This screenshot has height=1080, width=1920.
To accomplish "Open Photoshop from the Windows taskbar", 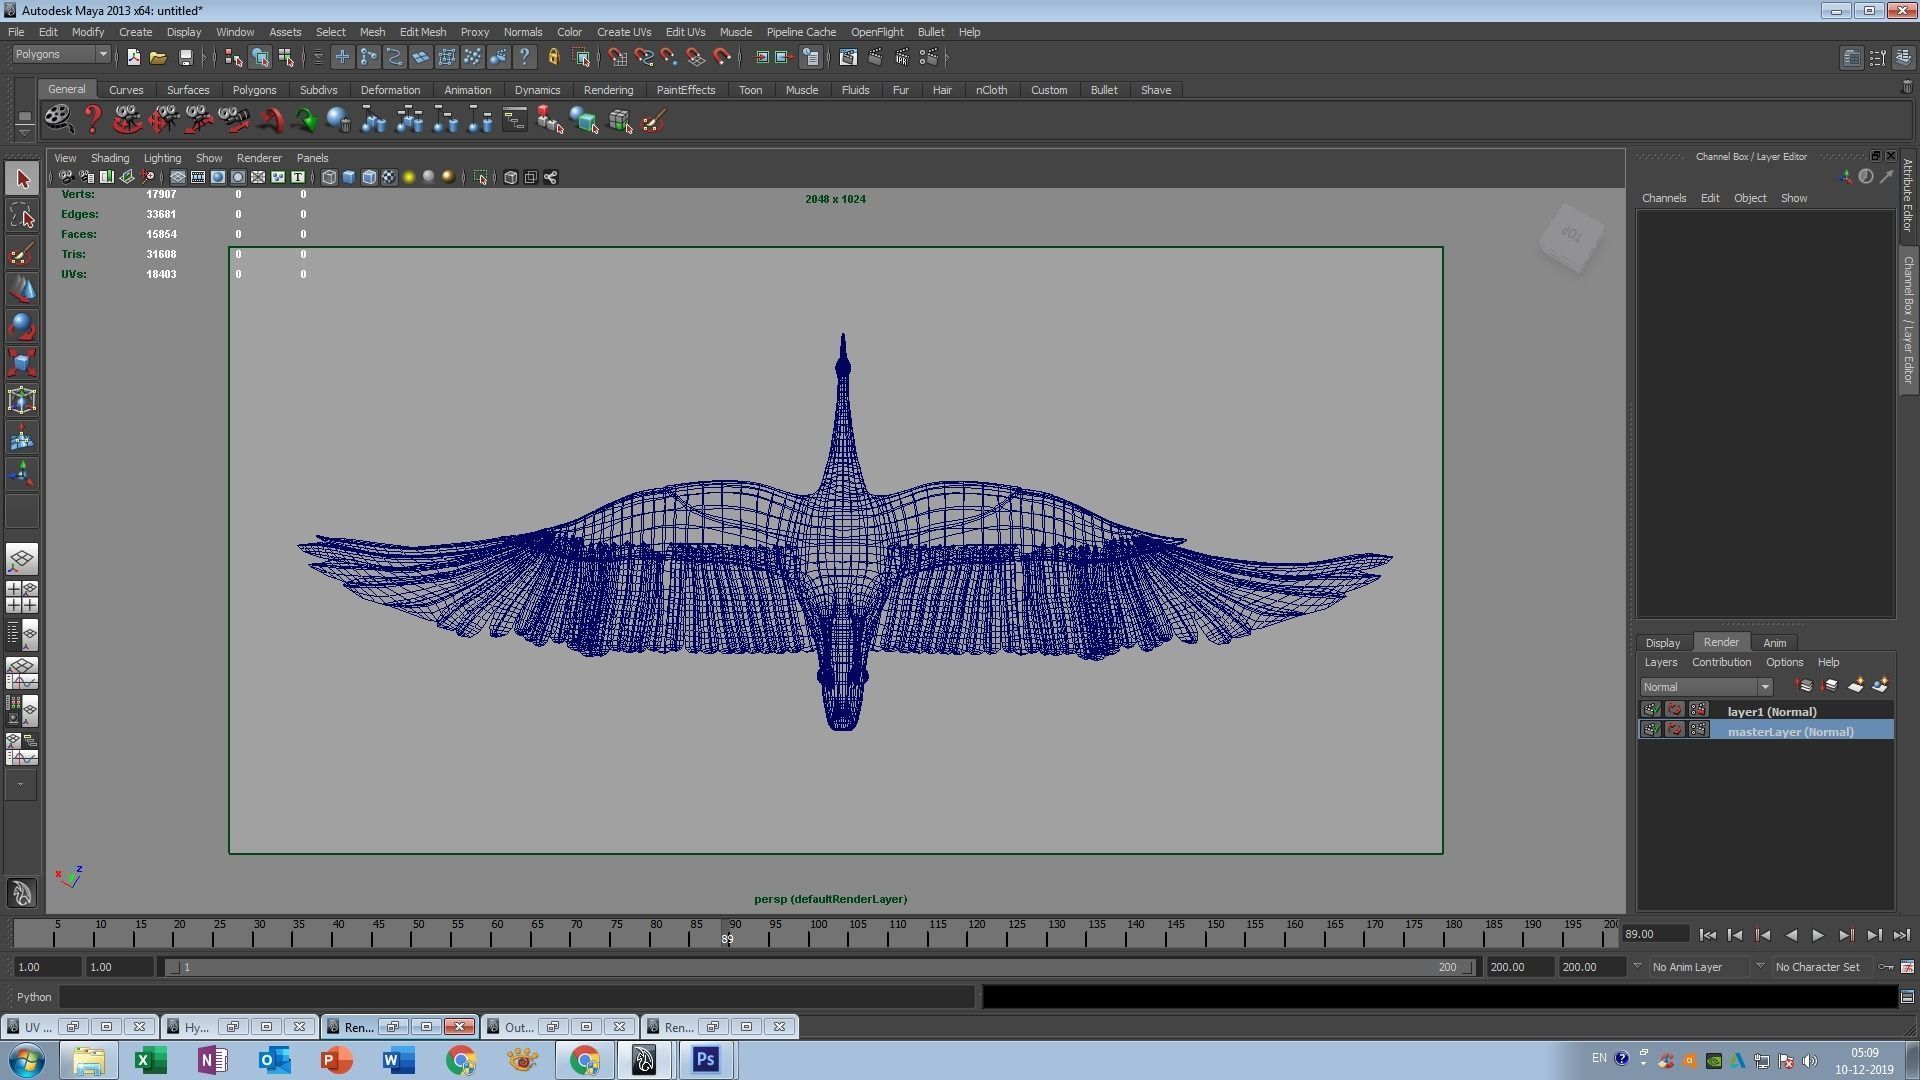I will point(706,1060).
